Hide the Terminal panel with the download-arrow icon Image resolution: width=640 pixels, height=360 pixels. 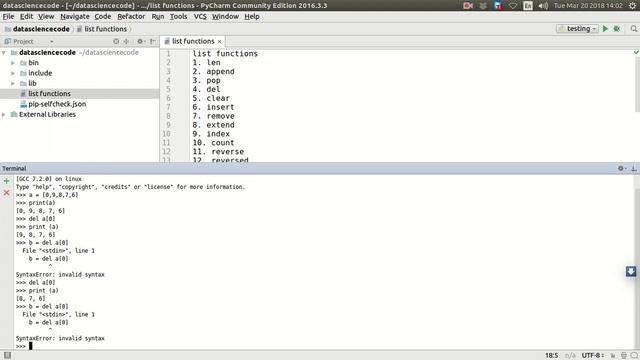(x=634, y=168)
